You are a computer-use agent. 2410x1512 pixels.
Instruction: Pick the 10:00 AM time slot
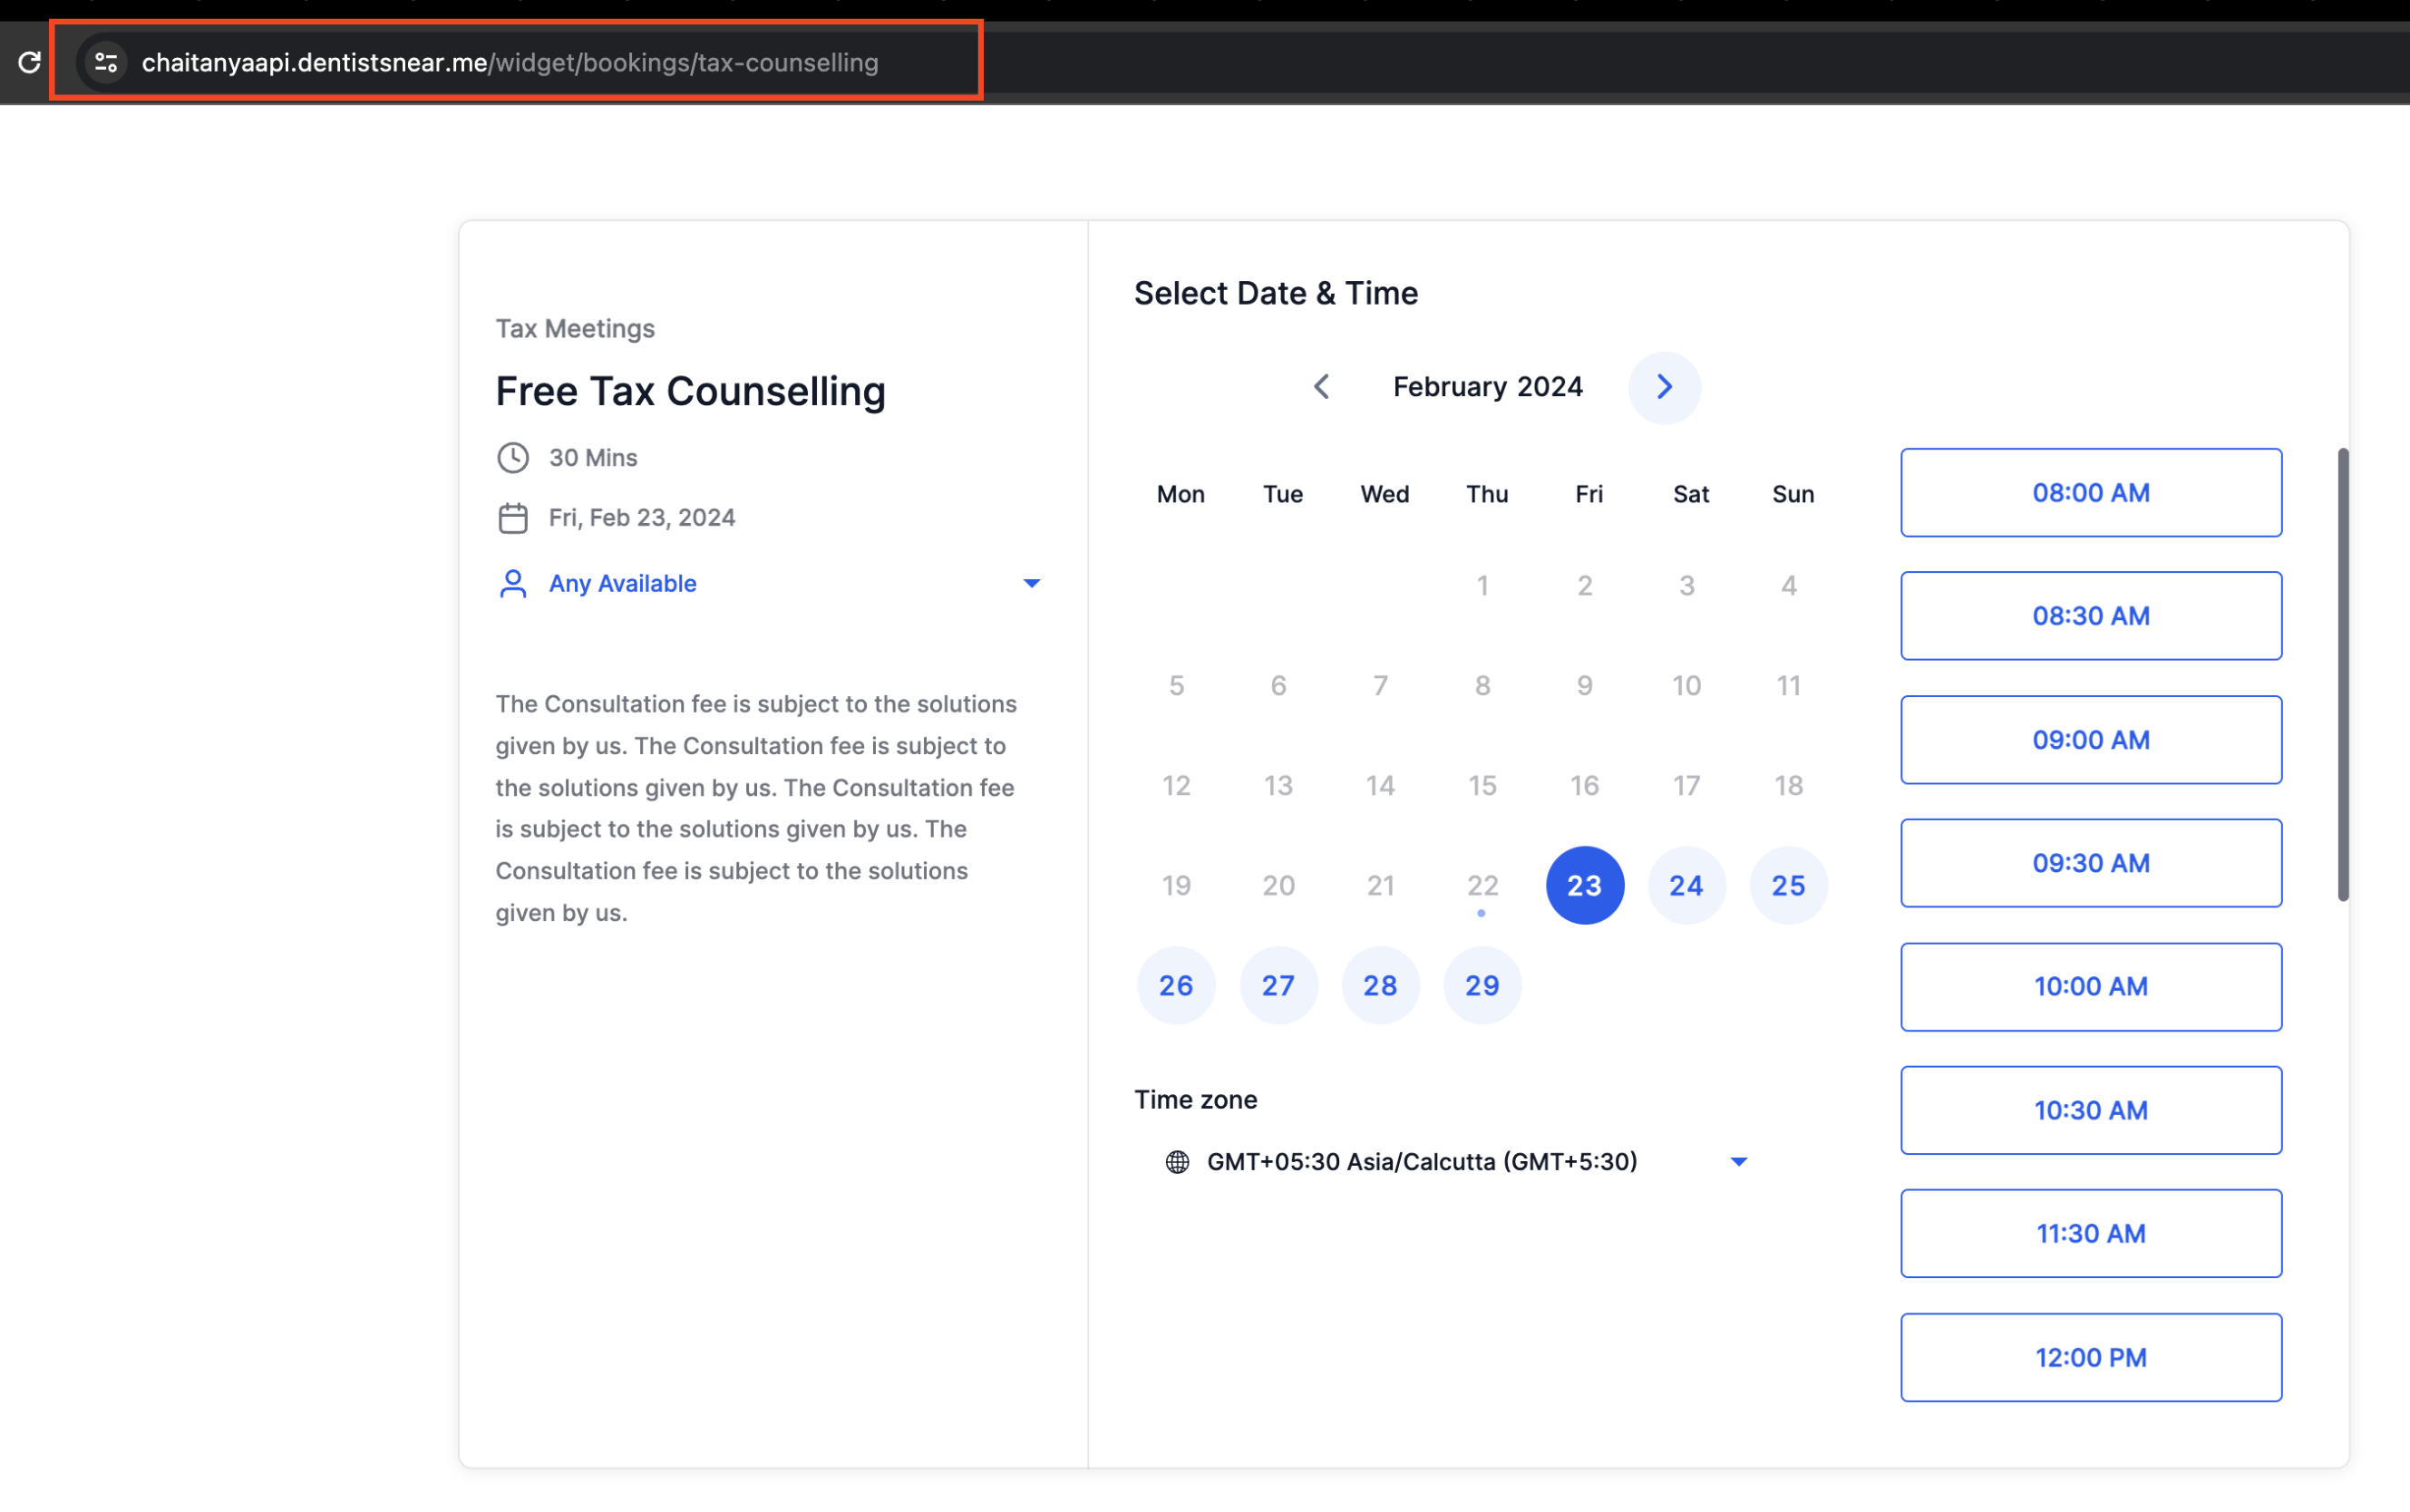(x=2091, y=987)
